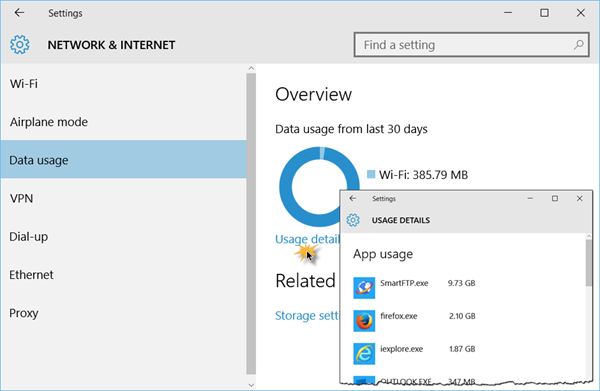Click the Find a setting field
The image size is (600, 391).
click(x=471, y=45)
